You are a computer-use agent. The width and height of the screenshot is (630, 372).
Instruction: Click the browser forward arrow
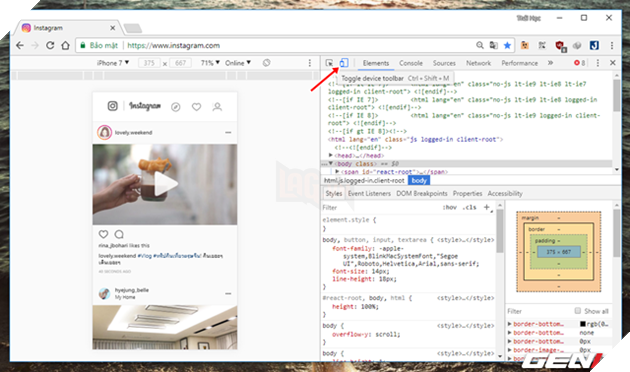(x=35, y=45)
